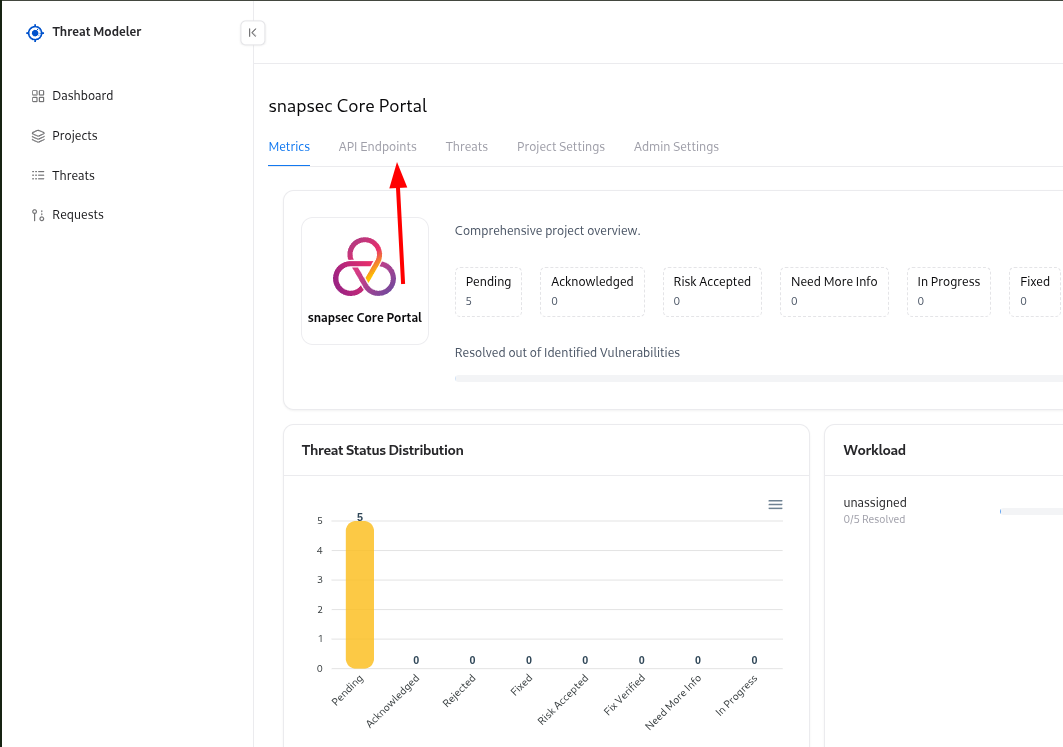Click the Threat Modeler target logo icon
This screenshot has width=1063, height=747.
tap(35, 33)
